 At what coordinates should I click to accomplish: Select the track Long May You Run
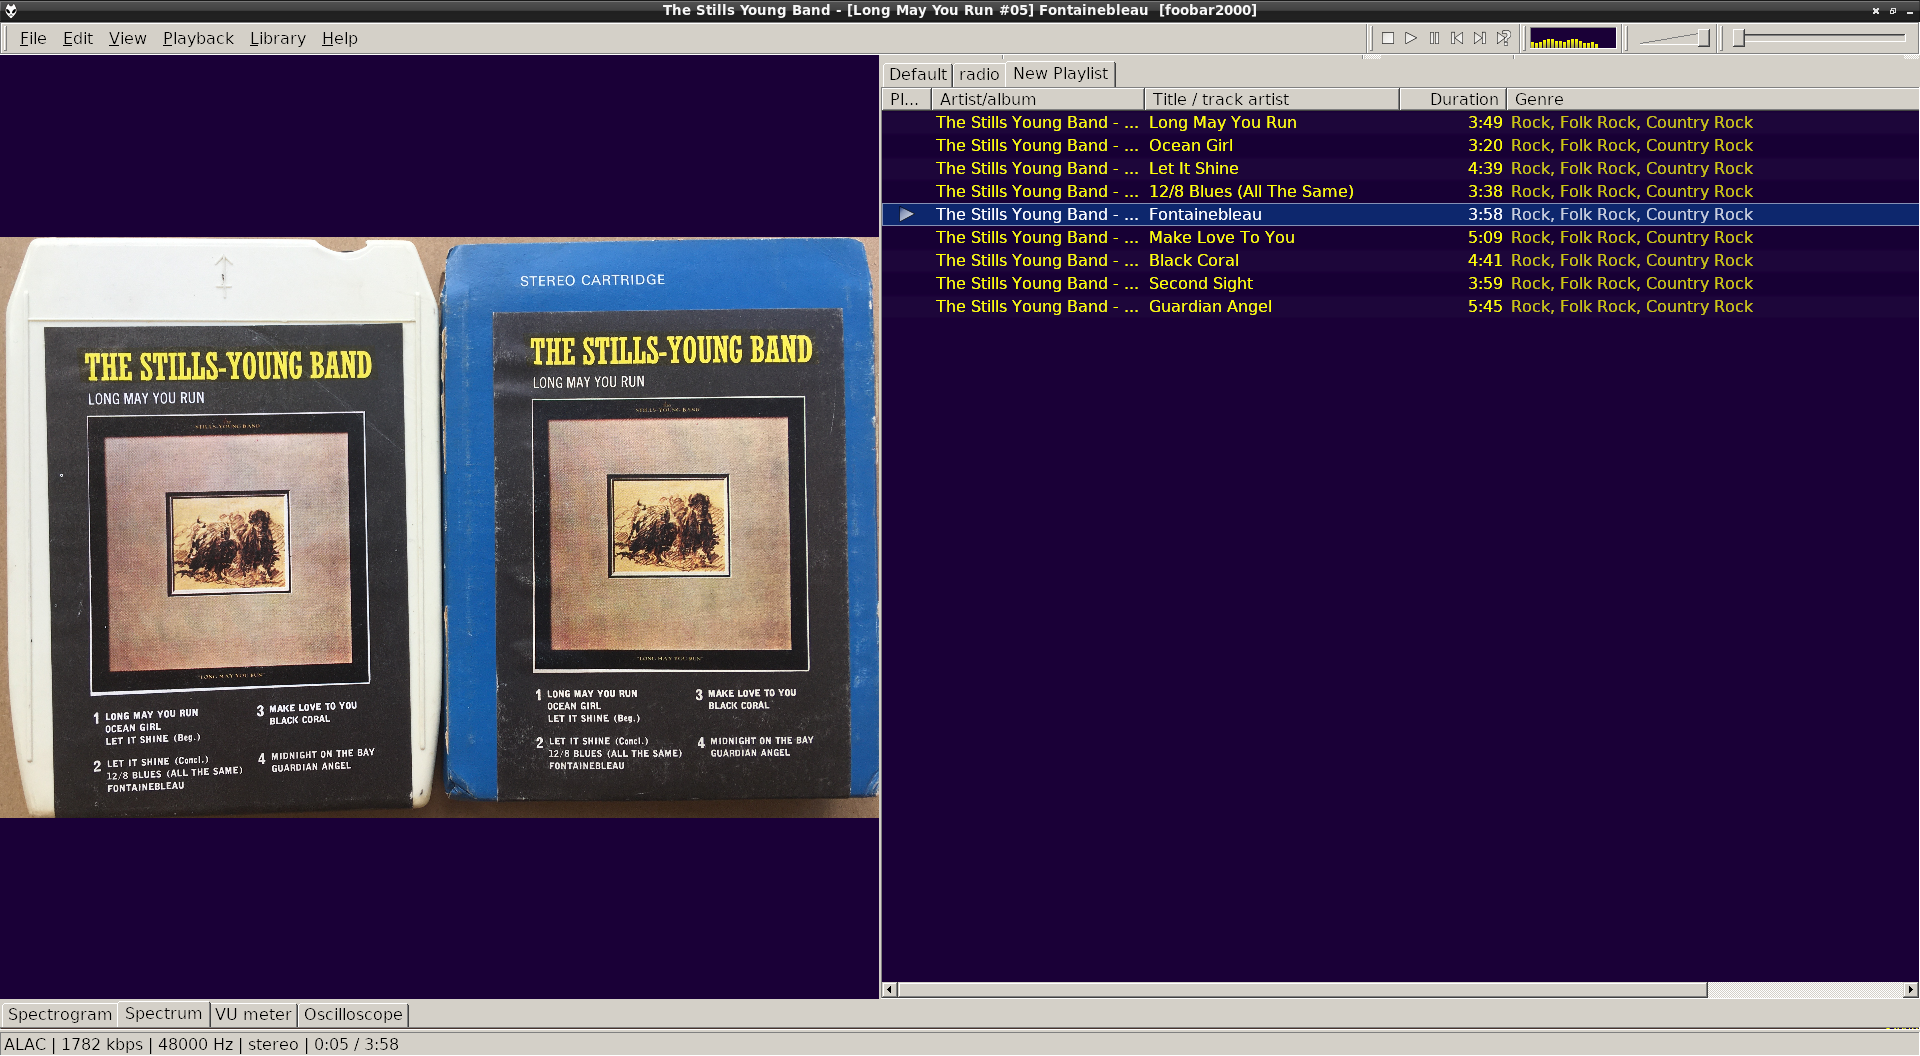point(1400,122)
